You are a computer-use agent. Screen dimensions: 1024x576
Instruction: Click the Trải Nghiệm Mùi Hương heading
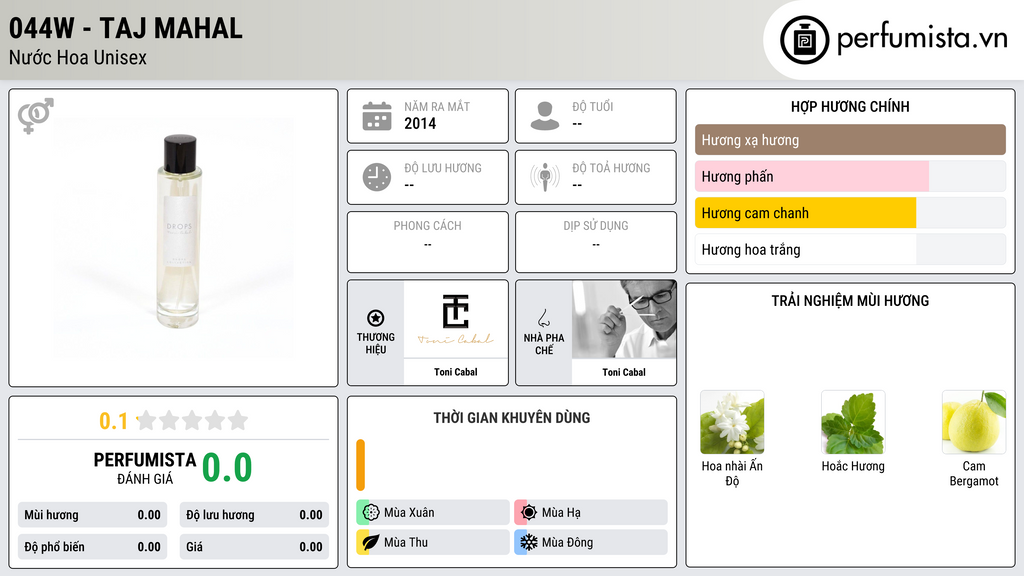850,301
